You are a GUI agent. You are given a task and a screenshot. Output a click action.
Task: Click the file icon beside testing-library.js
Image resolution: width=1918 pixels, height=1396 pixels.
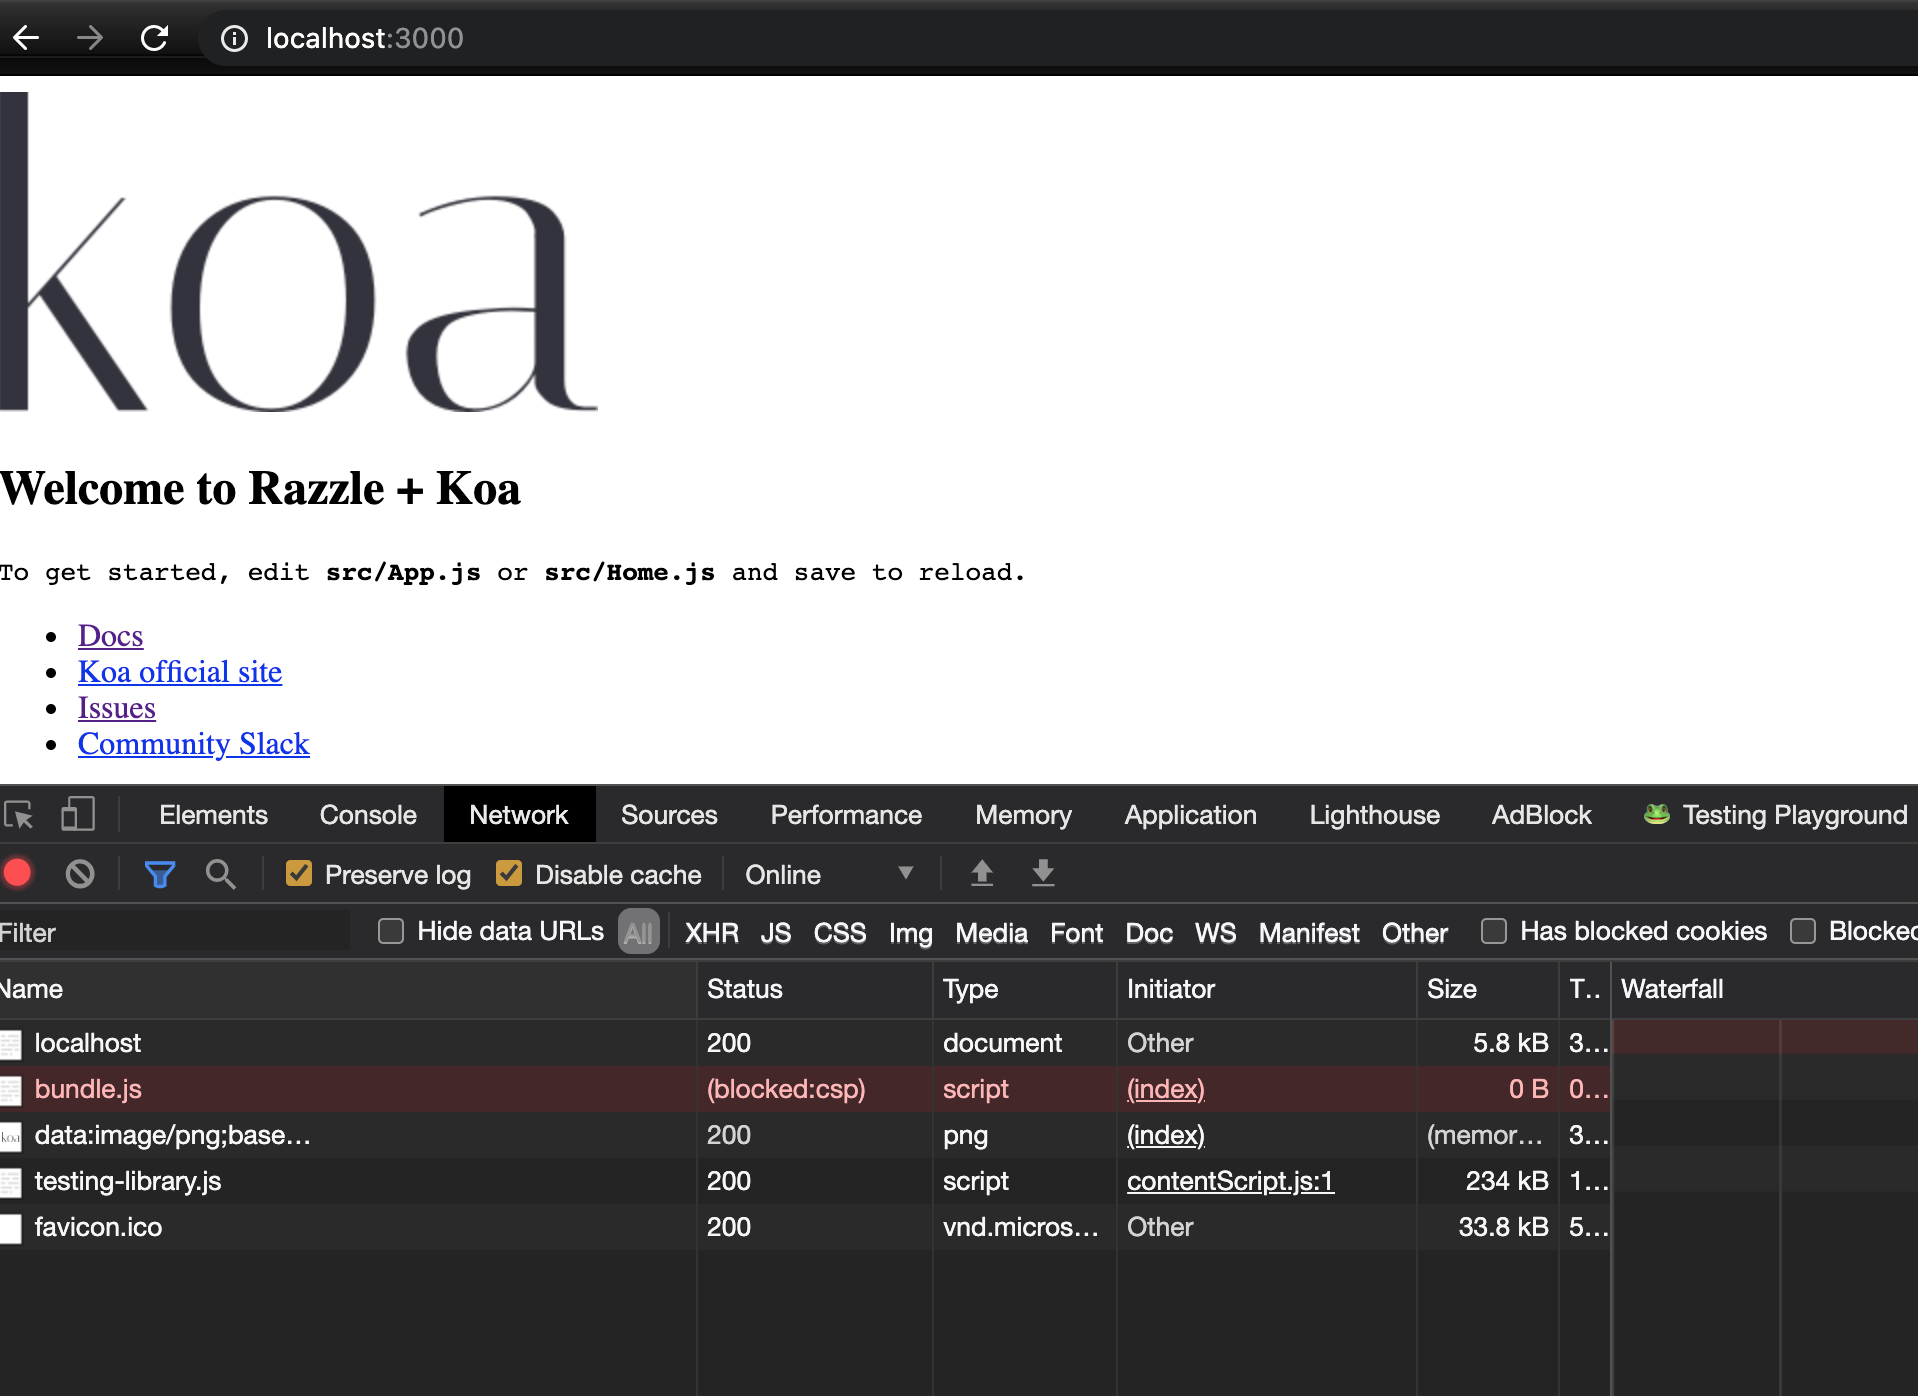pos(11,1182)
